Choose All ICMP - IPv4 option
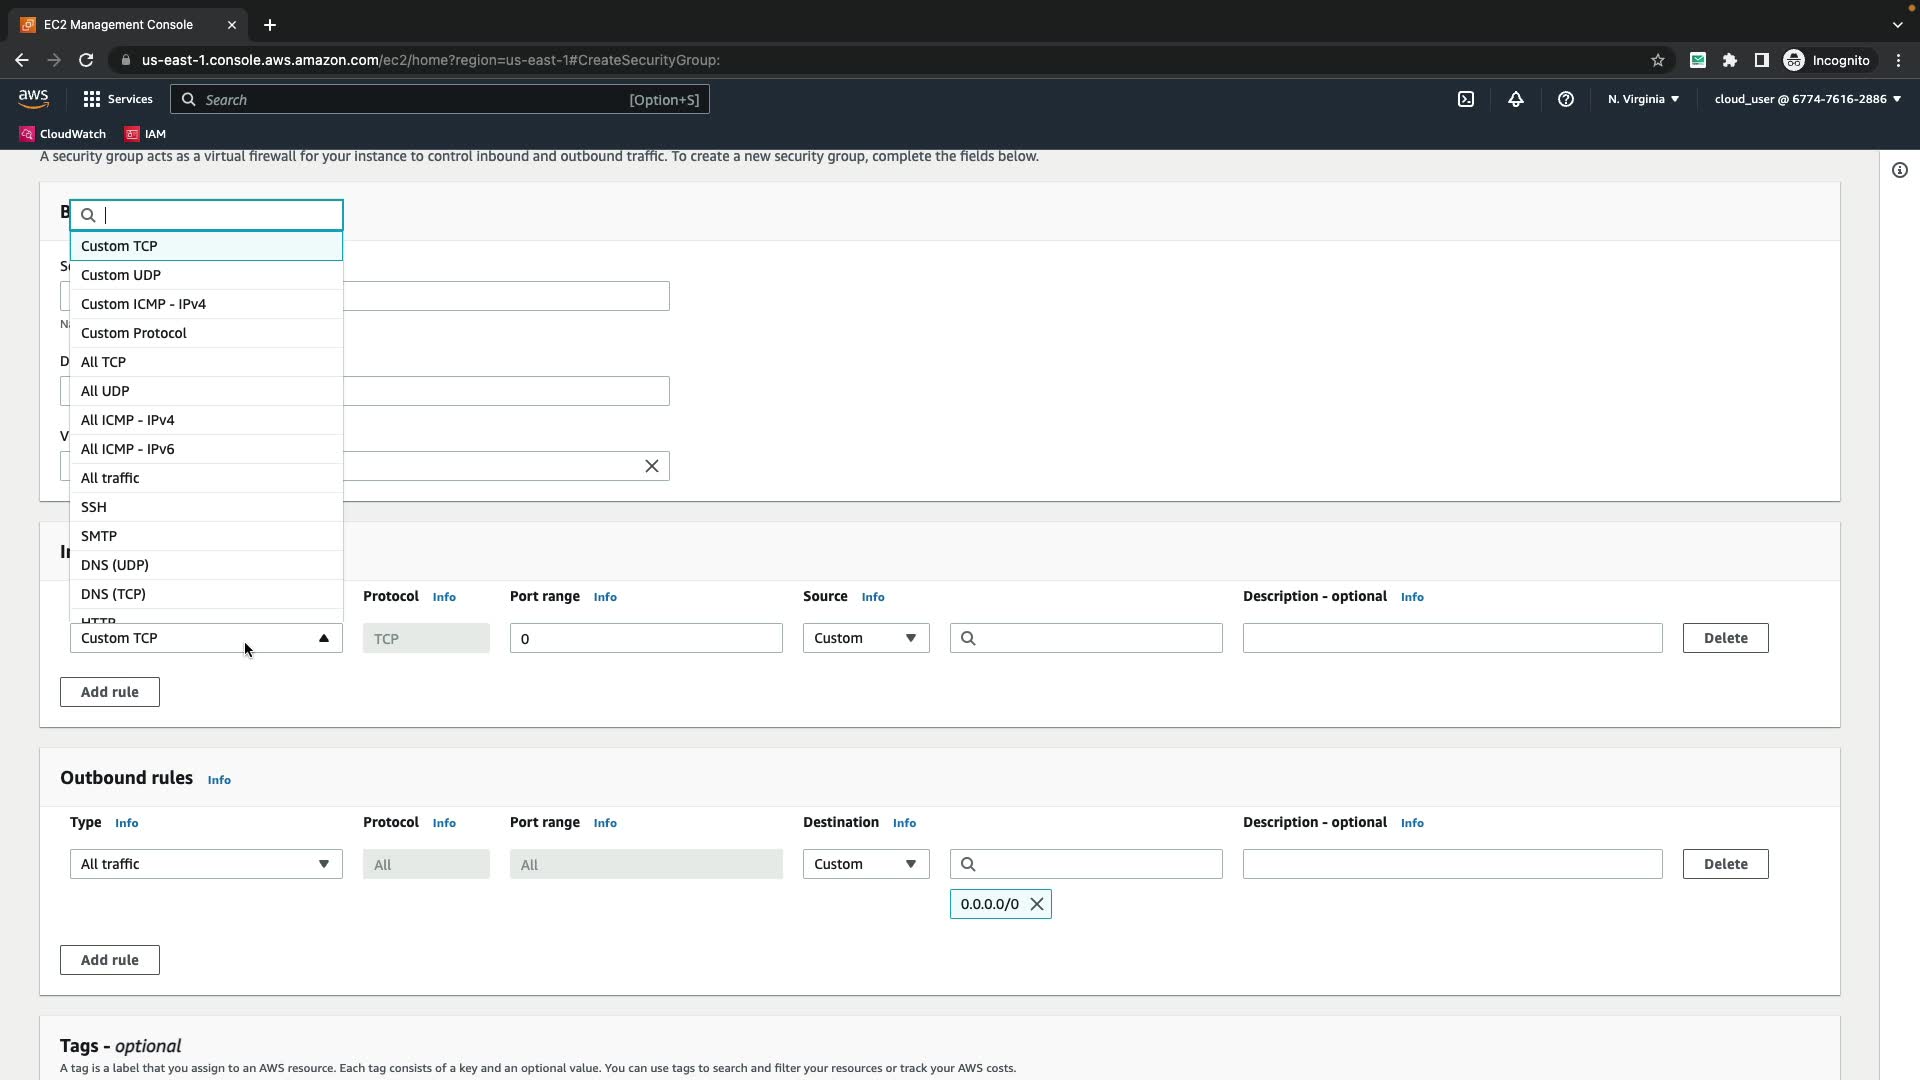The image size is (1920, 1080). [x=128, y=420]
